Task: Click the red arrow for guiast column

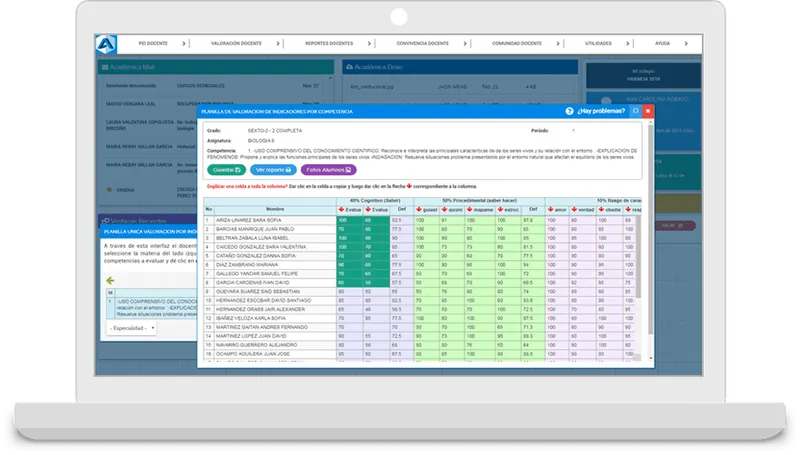Action: click(x=419, y=210)
